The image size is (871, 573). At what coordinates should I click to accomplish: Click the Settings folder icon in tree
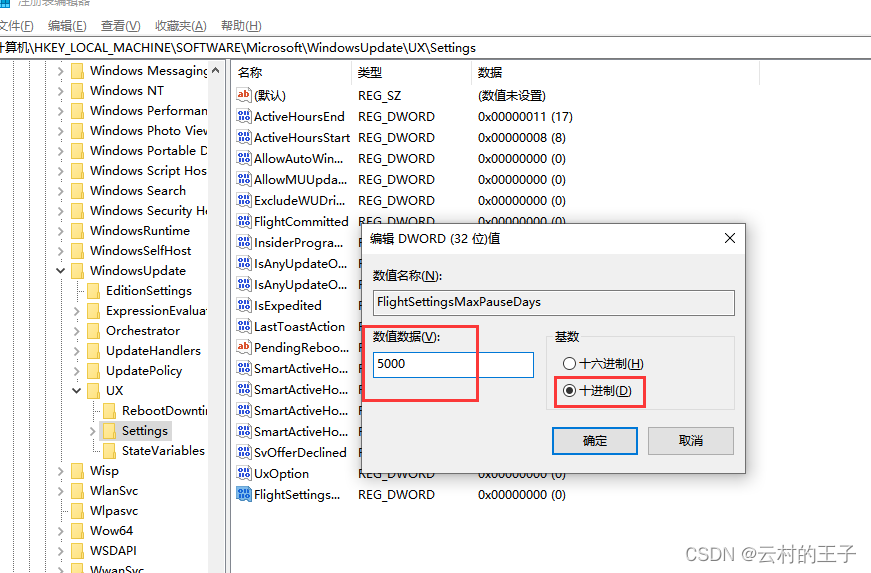coord(110,430)
